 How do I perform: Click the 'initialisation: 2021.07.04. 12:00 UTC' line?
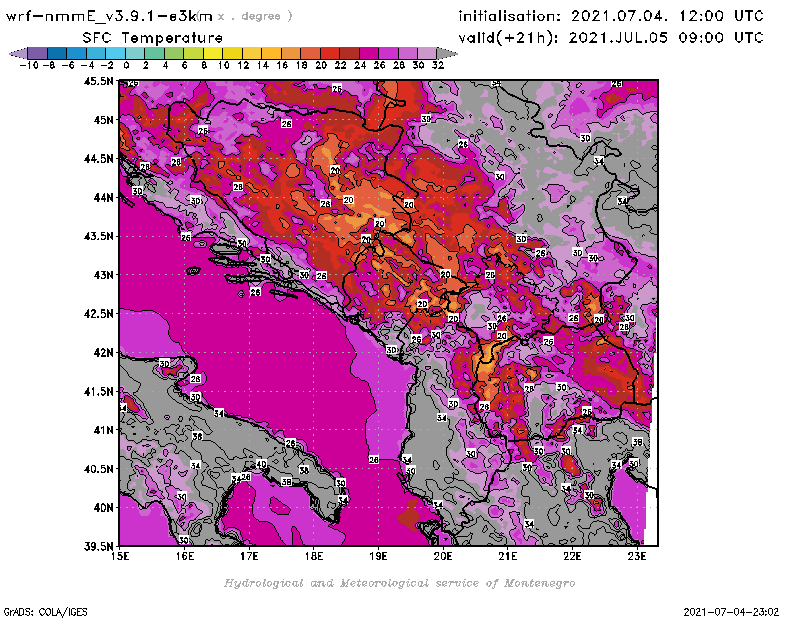(x=611, y=16)
